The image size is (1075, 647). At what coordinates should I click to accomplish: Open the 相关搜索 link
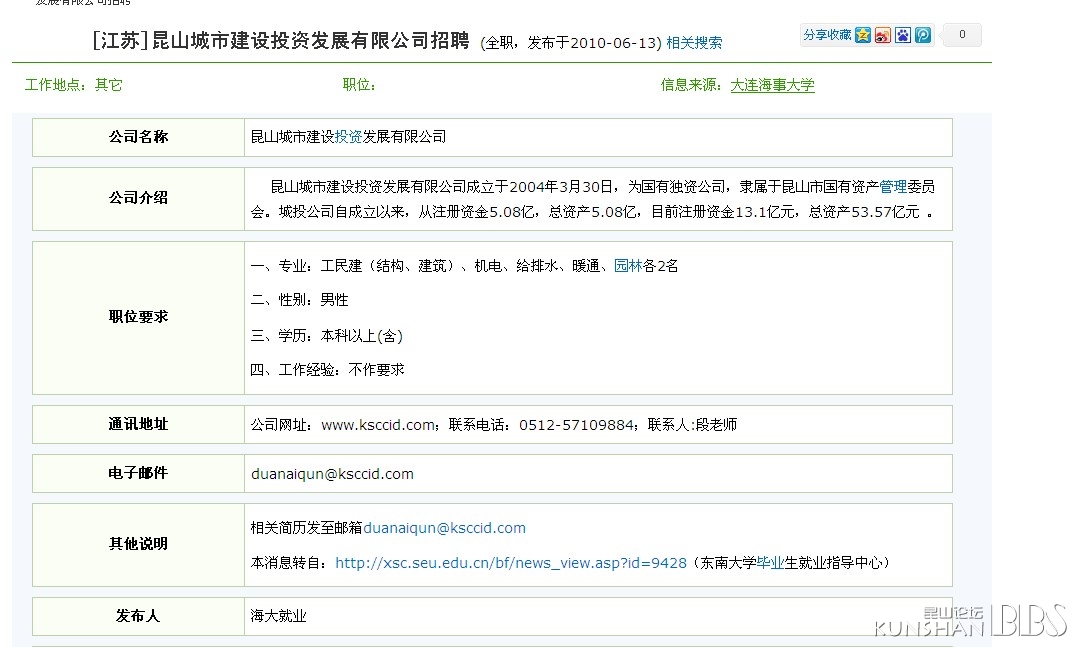[x=694, y=43]
